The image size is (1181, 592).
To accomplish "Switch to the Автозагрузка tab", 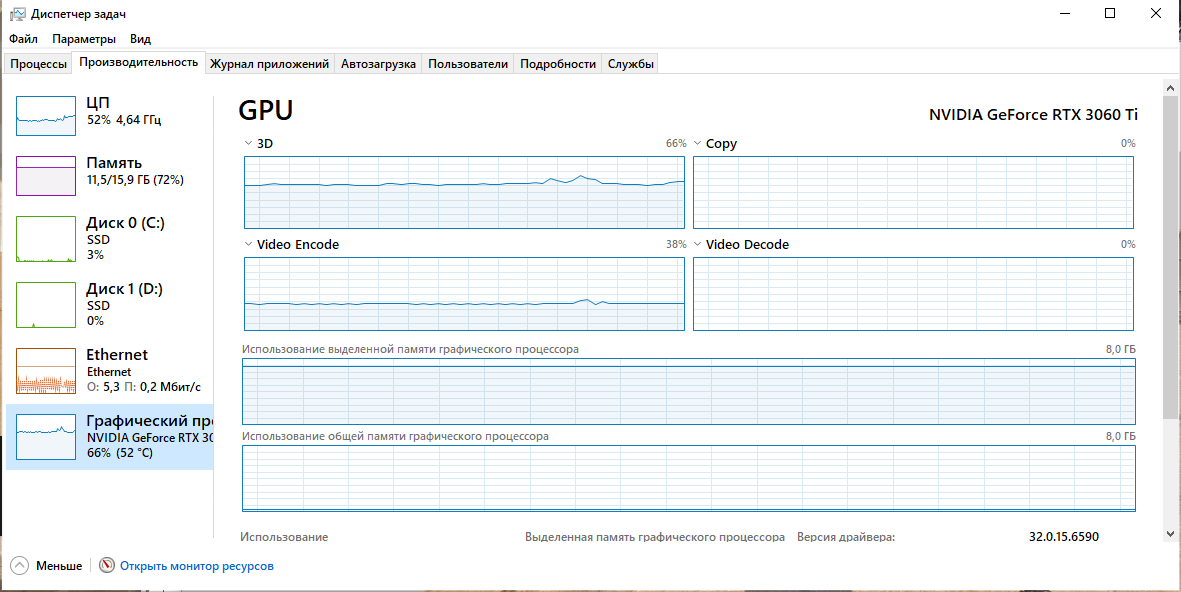I will (378, 64).
